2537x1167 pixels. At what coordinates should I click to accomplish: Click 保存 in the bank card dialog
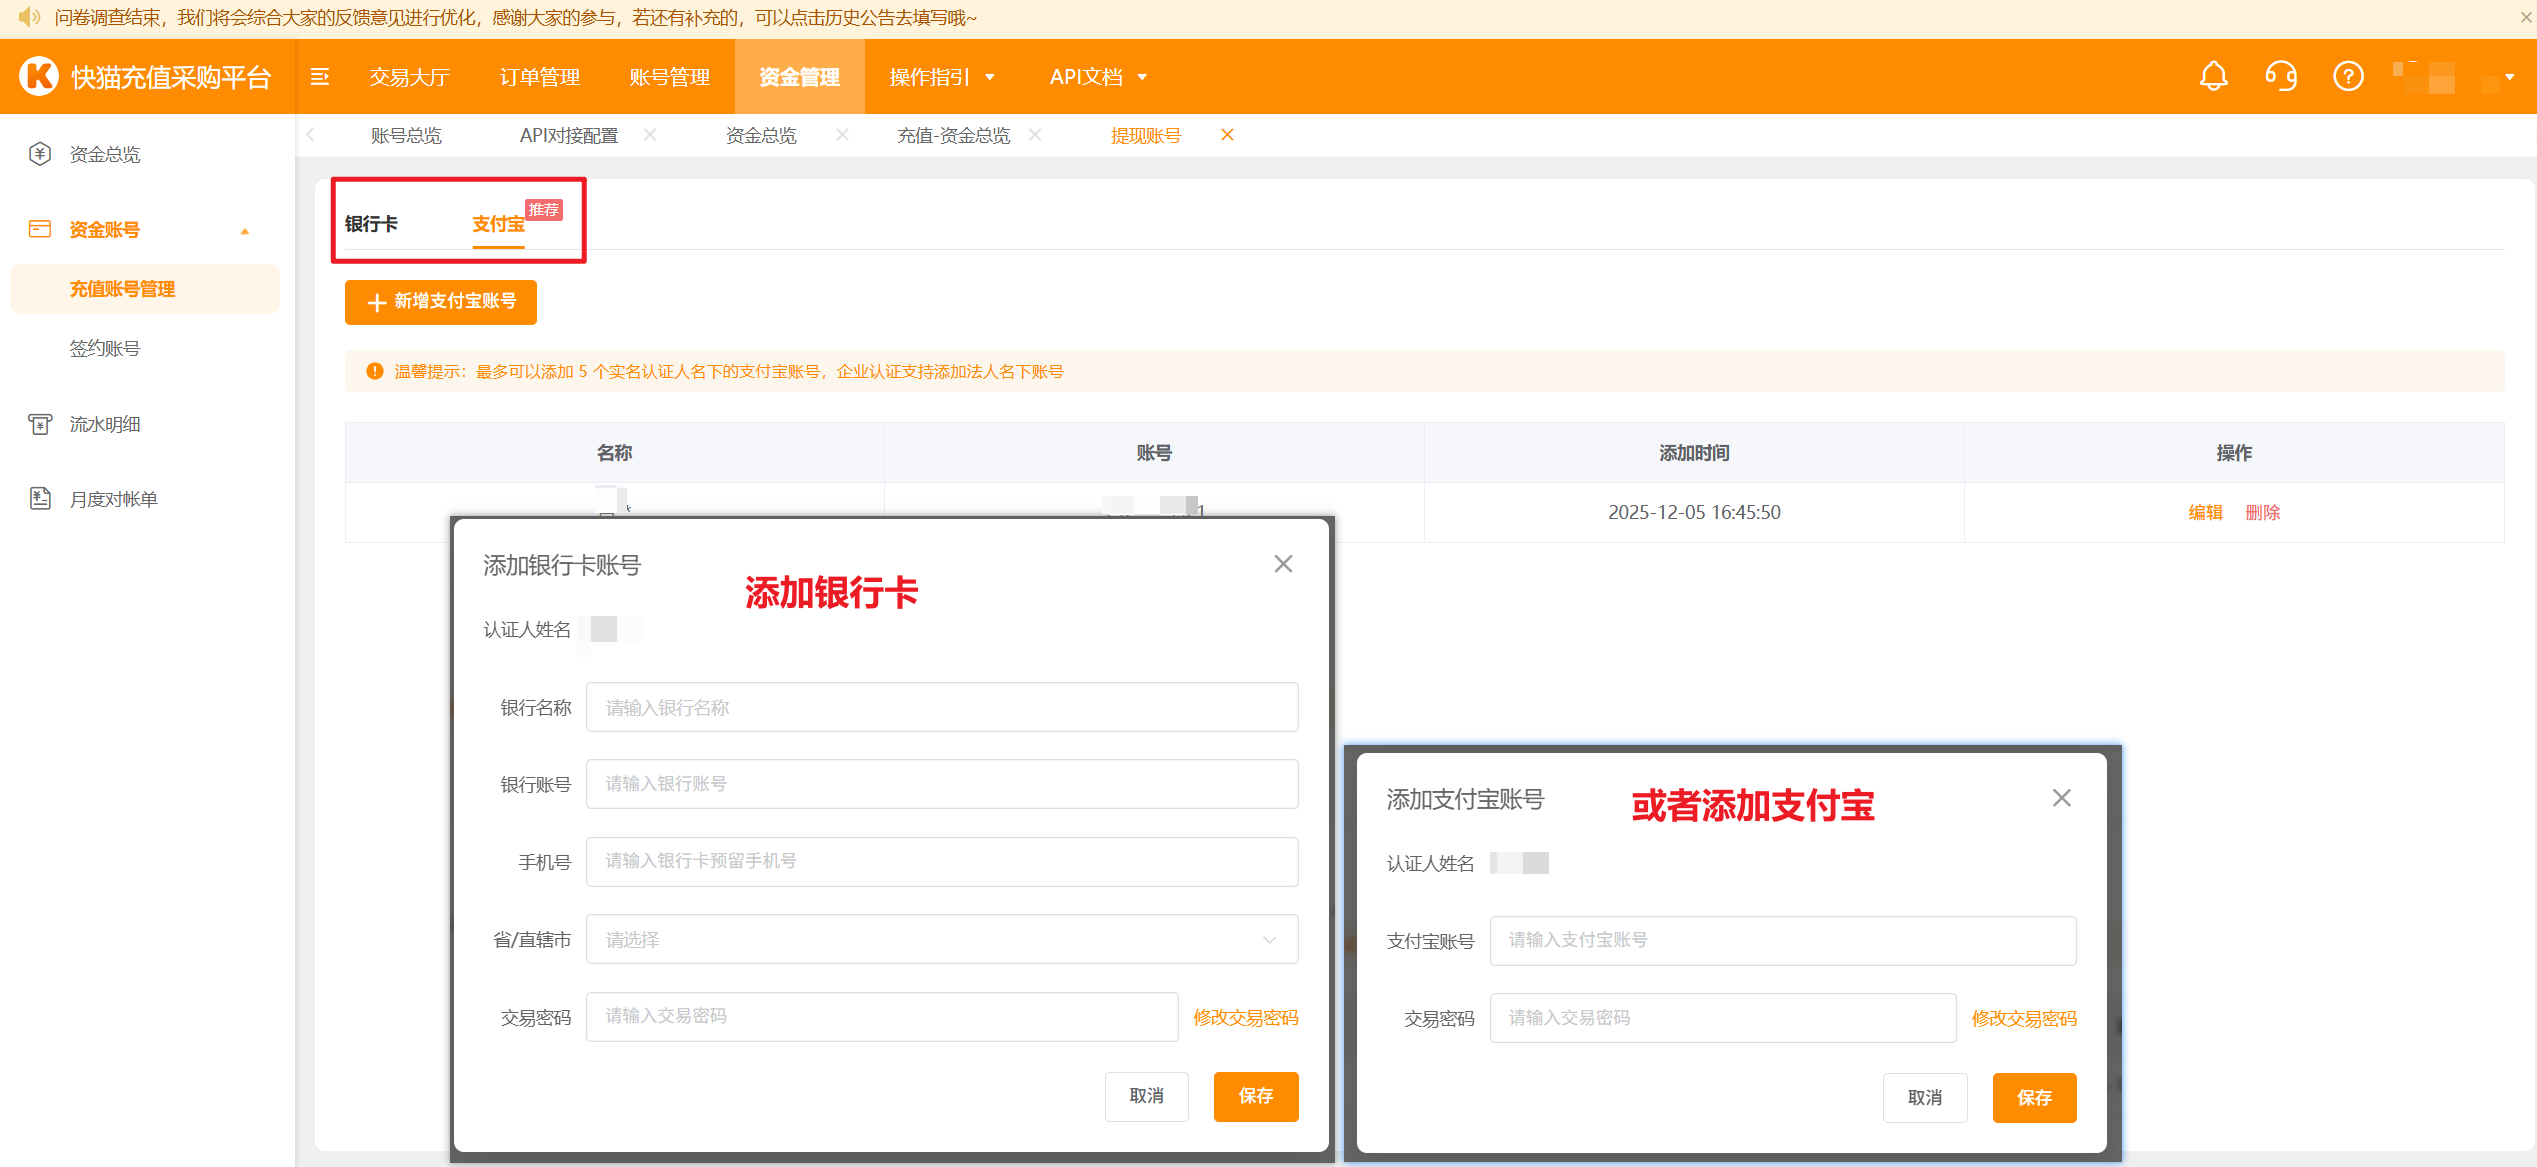1256,1096
